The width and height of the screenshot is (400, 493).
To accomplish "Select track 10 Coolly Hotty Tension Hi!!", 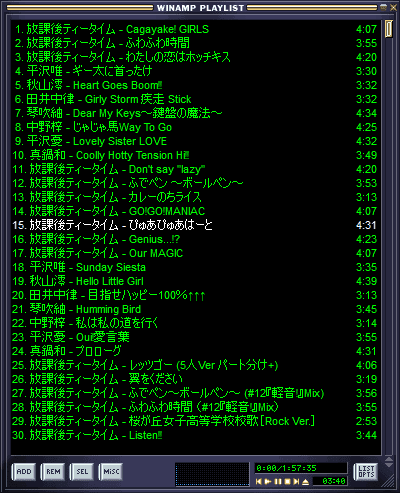I will click(x=196, y=155).
